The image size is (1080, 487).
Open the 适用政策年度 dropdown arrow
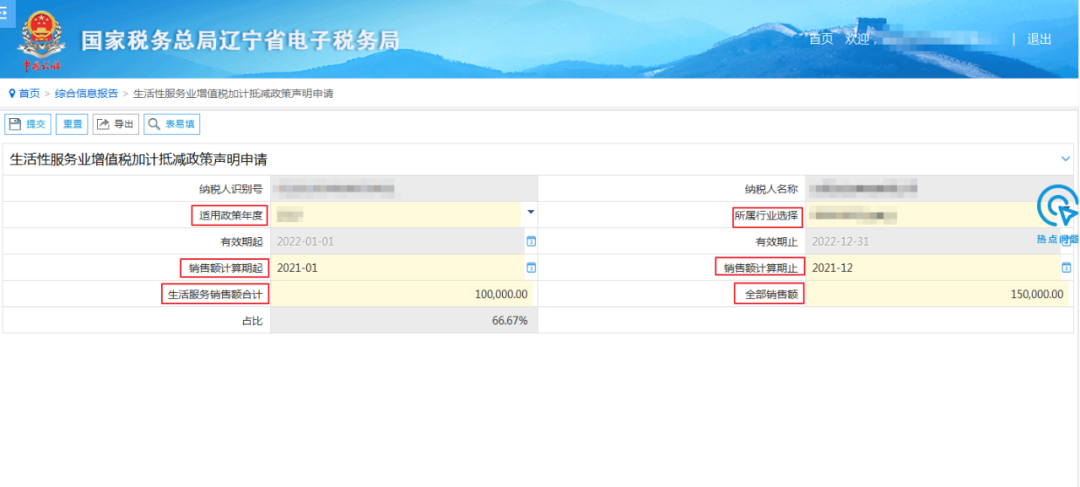pyautogui.click(x=531, y=213)
